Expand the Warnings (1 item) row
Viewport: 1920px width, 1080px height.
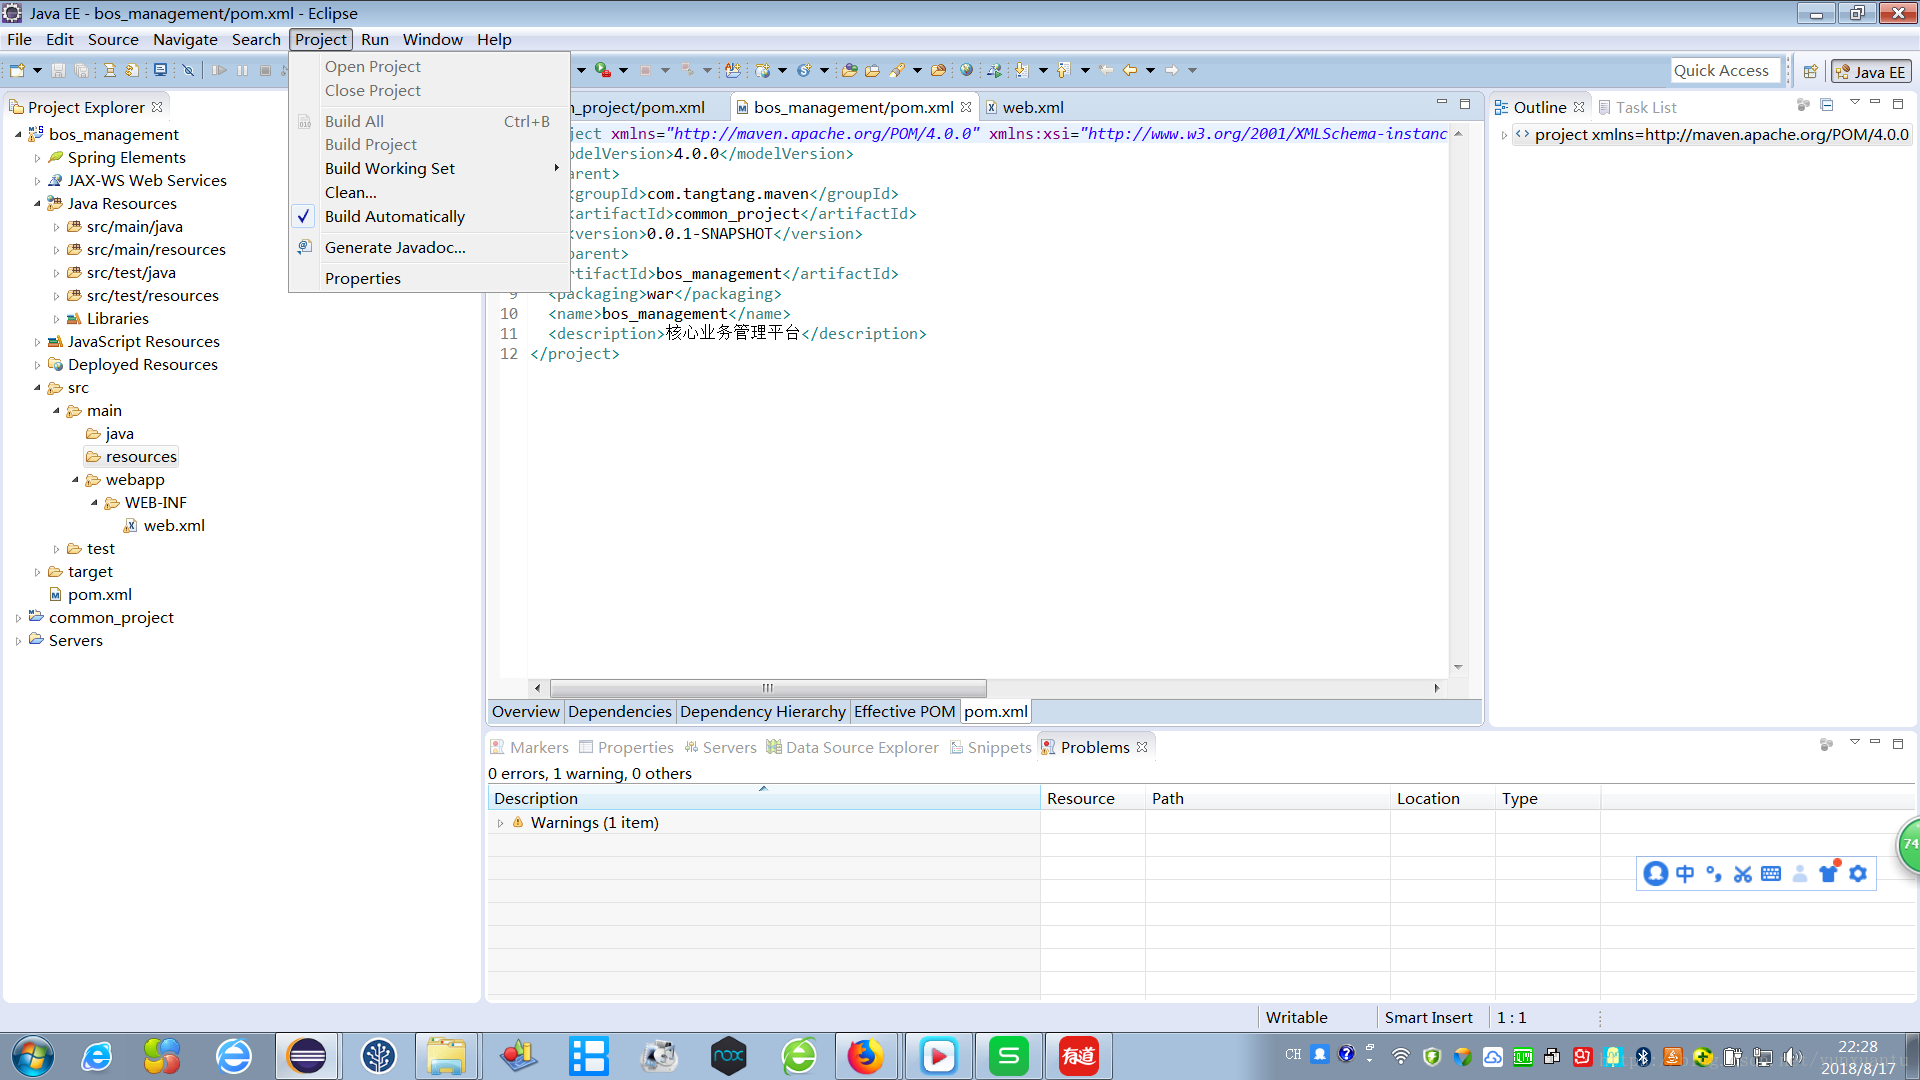pyautogui.click(x=500, y=822)
